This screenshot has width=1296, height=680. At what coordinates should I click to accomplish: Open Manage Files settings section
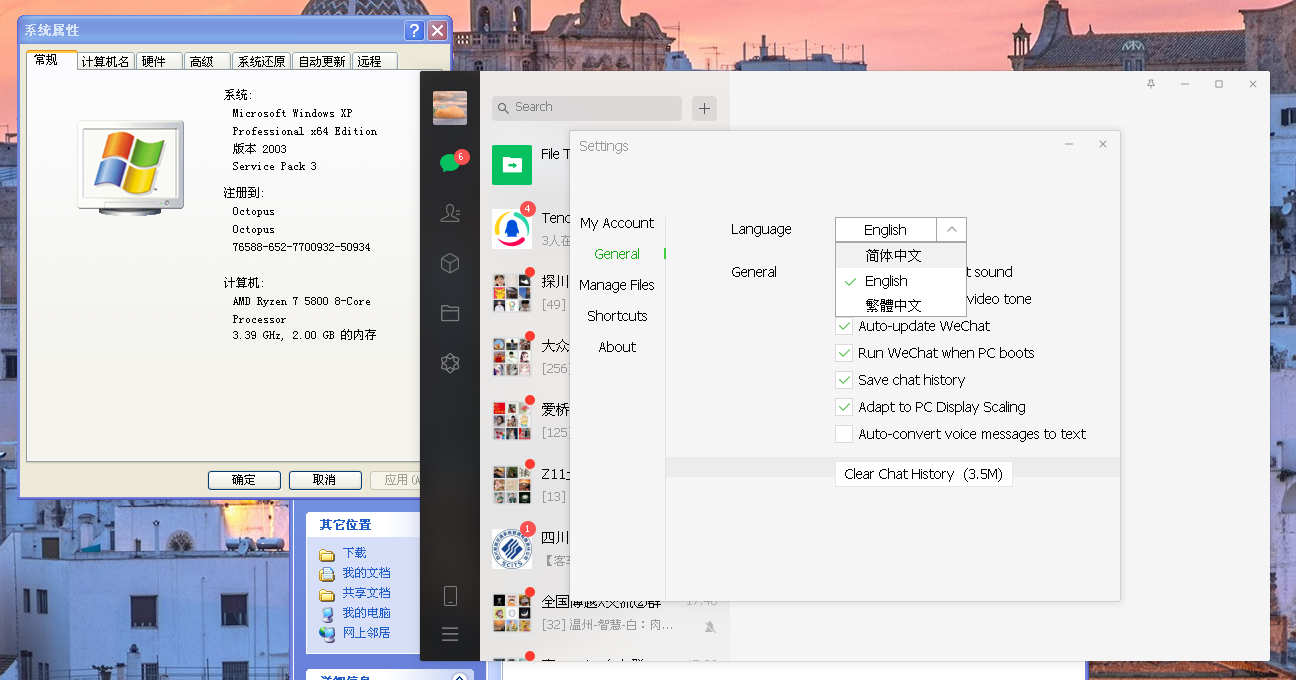tap(617, 285)
